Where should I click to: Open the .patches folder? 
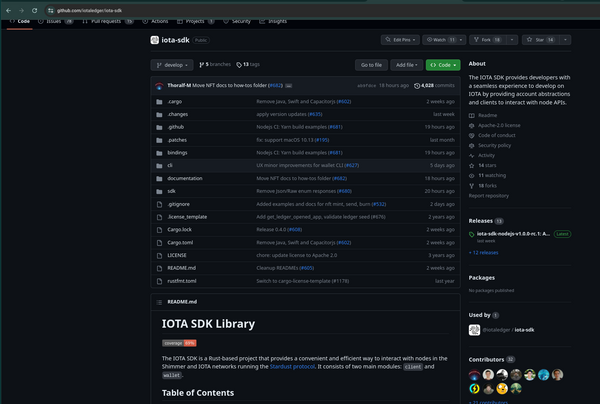point(177,140)
